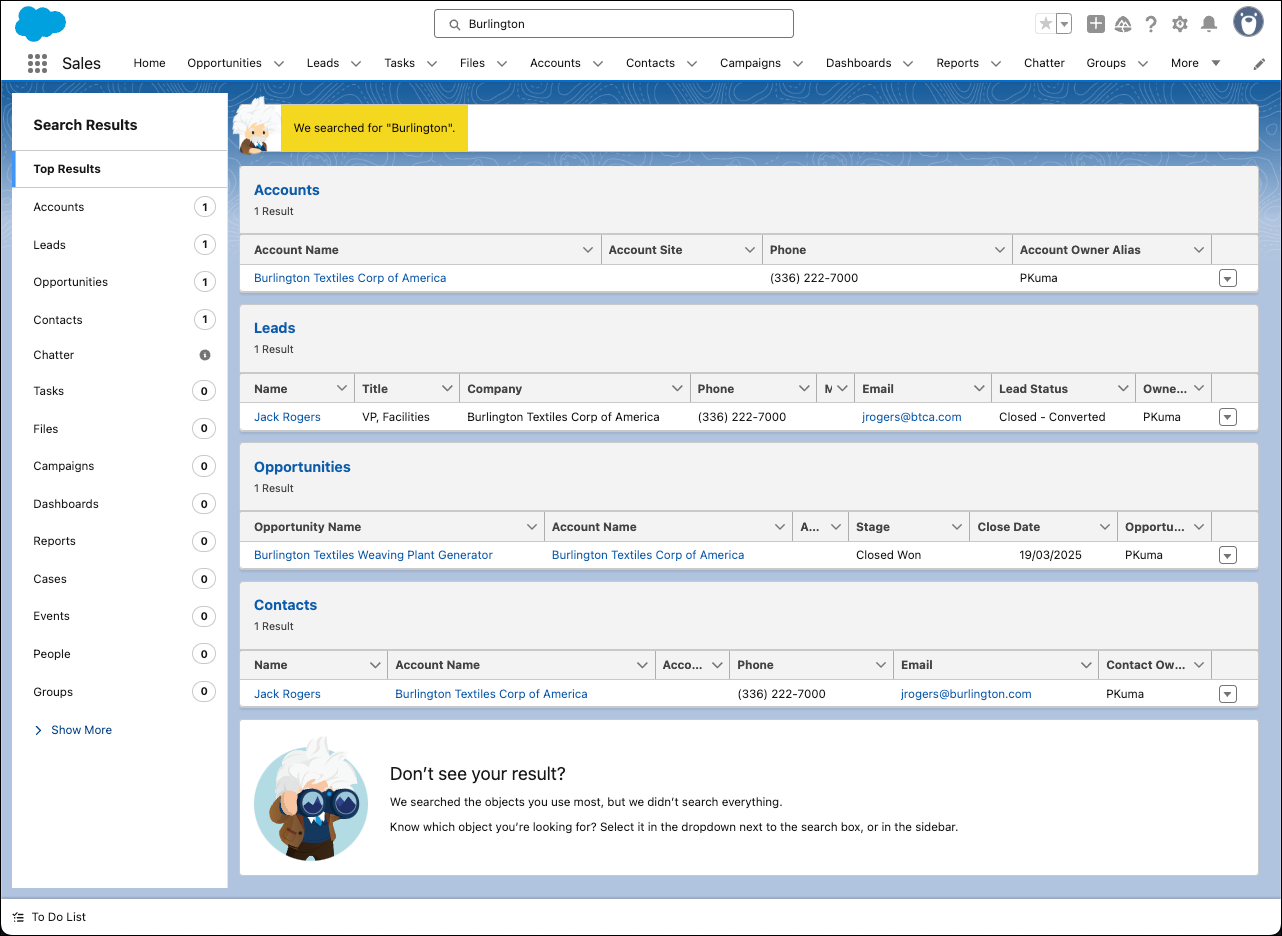
Task: Expand the Accounts nav dropdown chevron
Action: point(598,63)
